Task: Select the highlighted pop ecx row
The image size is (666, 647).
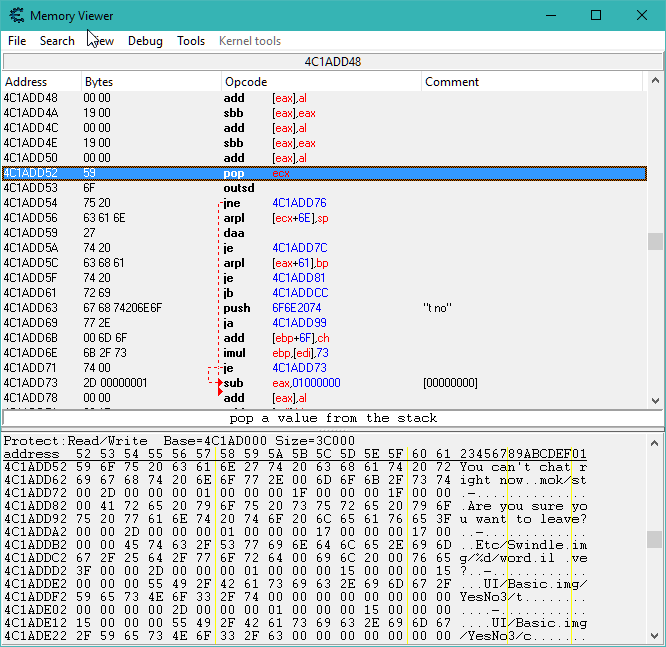Action: point(325,173)
